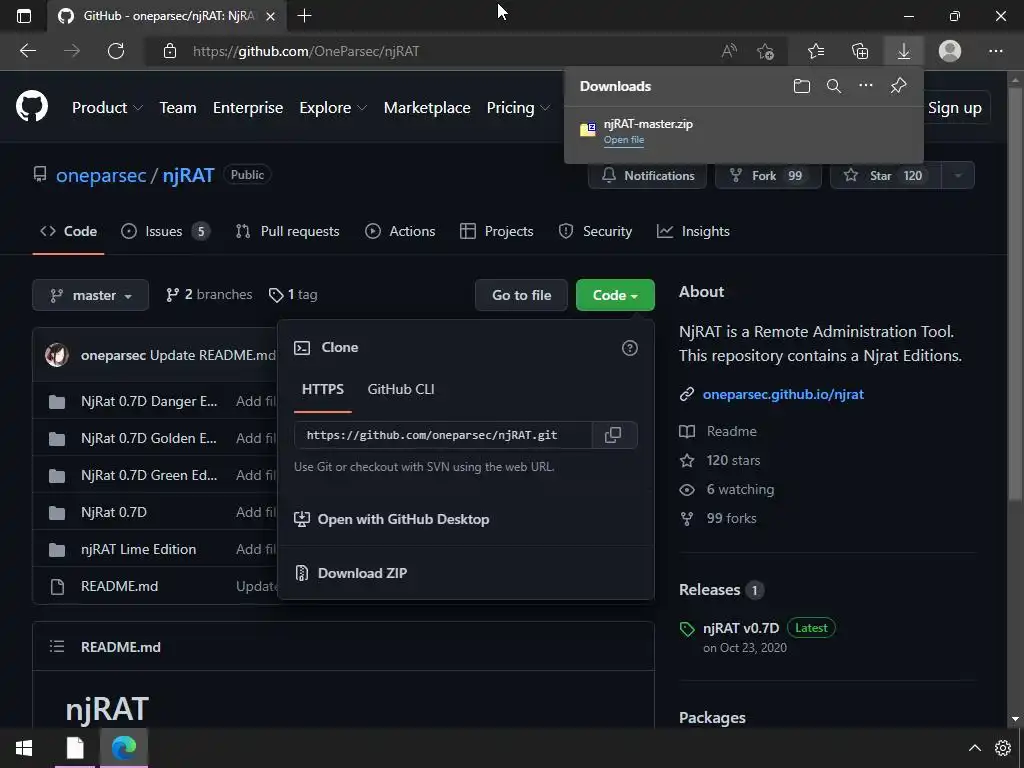This screenshot has height=768, width=1024.
Task: Reload the page with the refresh icon
Action: [116, 51]
